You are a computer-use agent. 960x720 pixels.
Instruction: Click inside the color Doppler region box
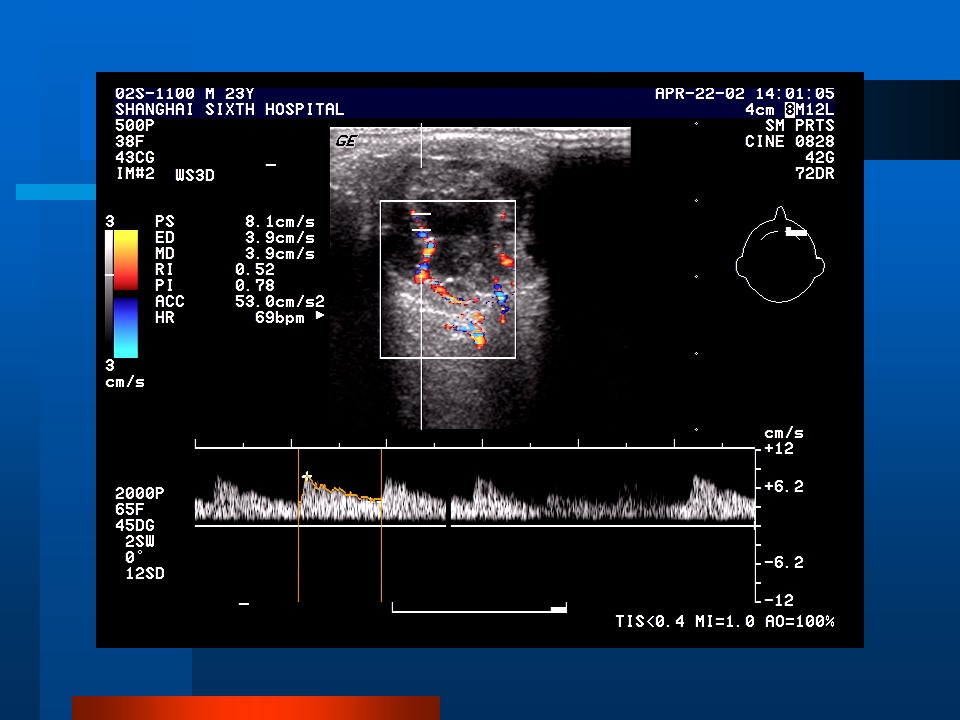coord(447,279)
